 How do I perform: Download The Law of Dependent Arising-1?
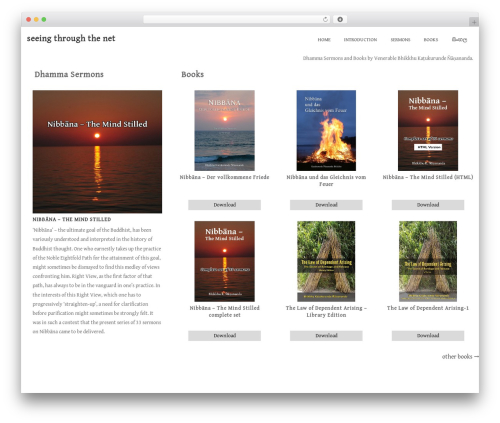(x=428, y=336)
